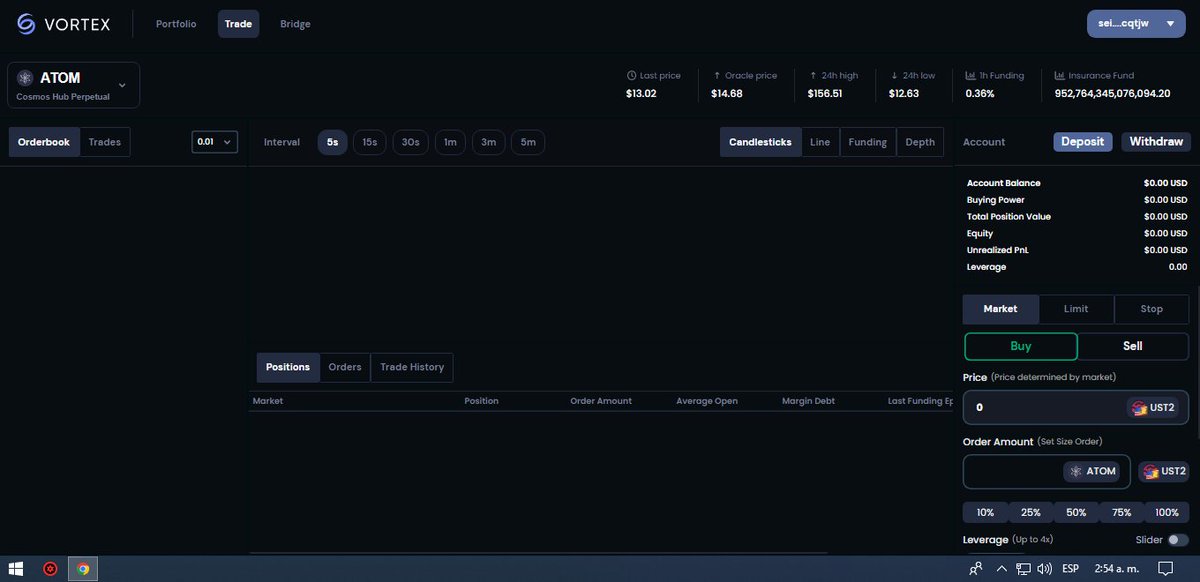The image size is (1200, 582).
Task: Click the clock icon beside Last price
Action: point(631,75)
